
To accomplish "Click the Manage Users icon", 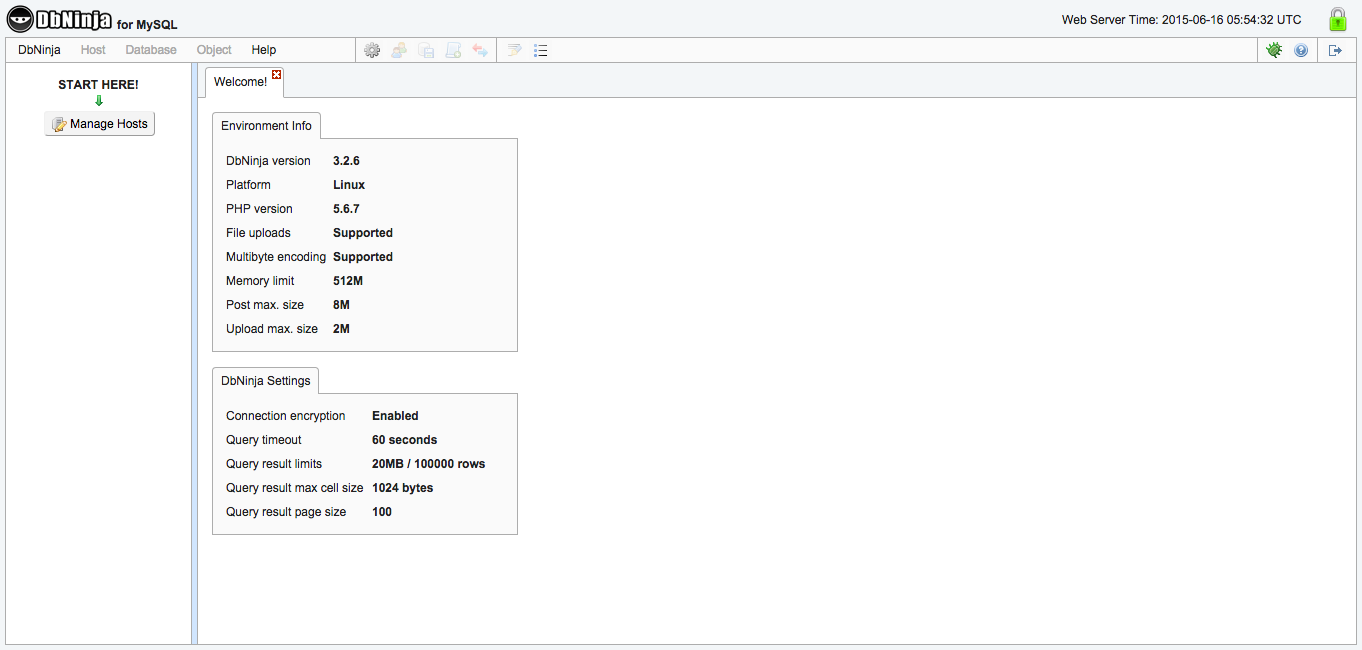I will [x=399, y=50].
